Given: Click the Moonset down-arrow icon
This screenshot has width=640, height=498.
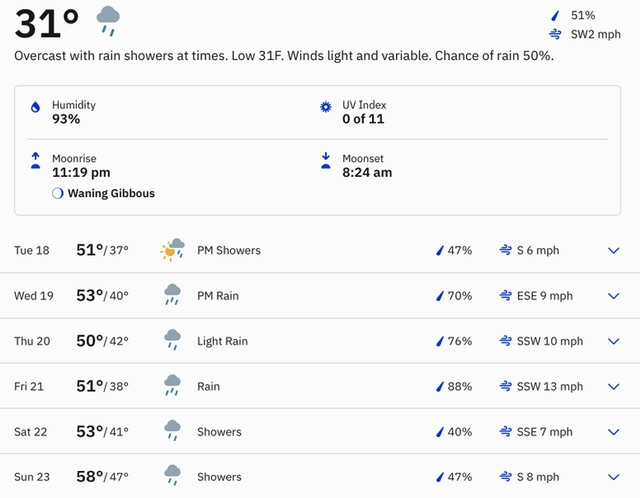Looking at the screenshot, I should (326, 160).
